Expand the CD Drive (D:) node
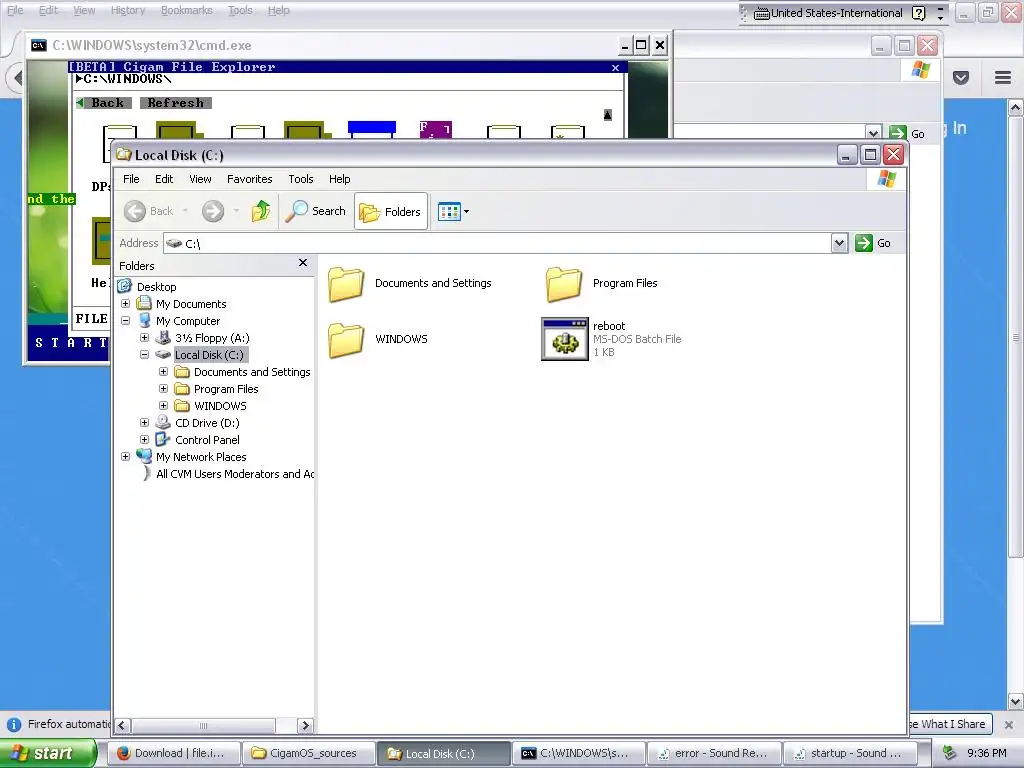Image resolution: width=1024 pixels, height=768 pixels. point(144,423)
